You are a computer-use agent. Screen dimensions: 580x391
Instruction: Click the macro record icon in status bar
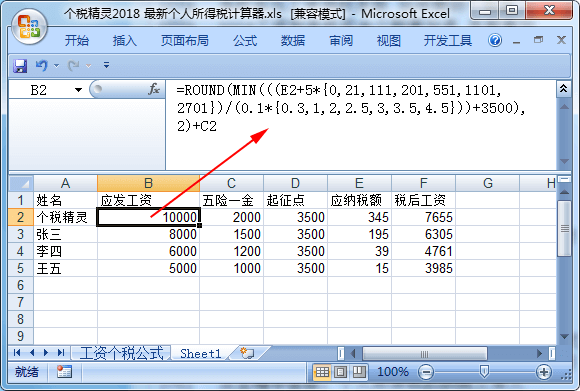(64, 372)
